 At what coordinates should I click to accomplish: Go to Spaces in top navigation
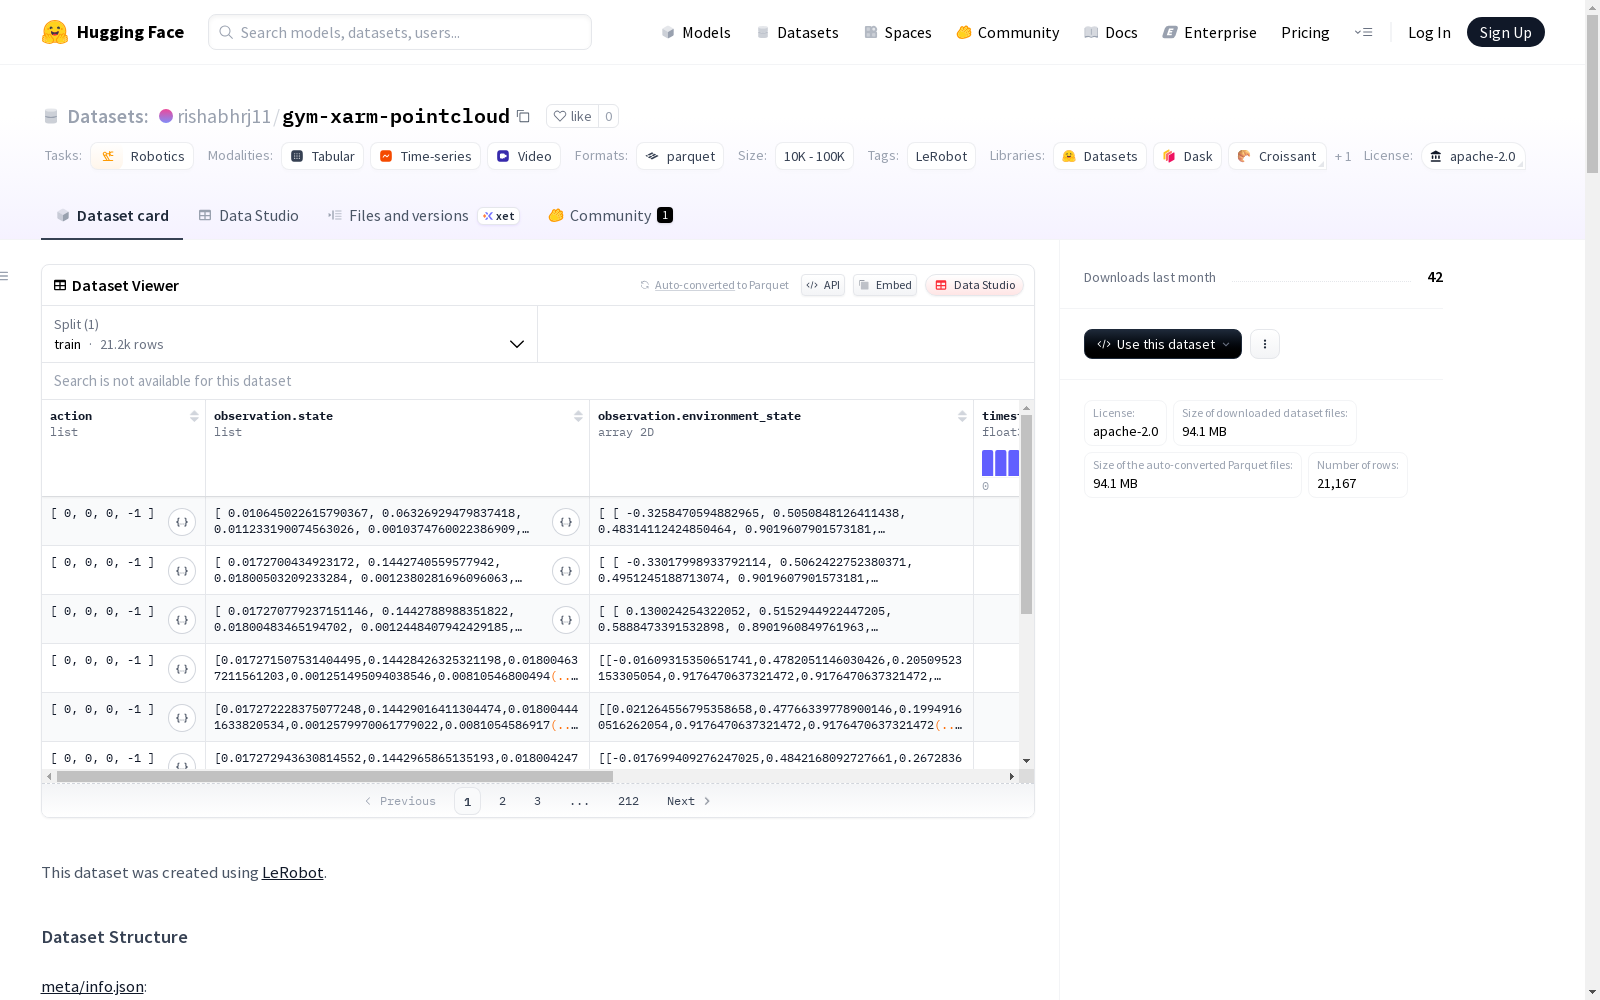tap(897, 32)
